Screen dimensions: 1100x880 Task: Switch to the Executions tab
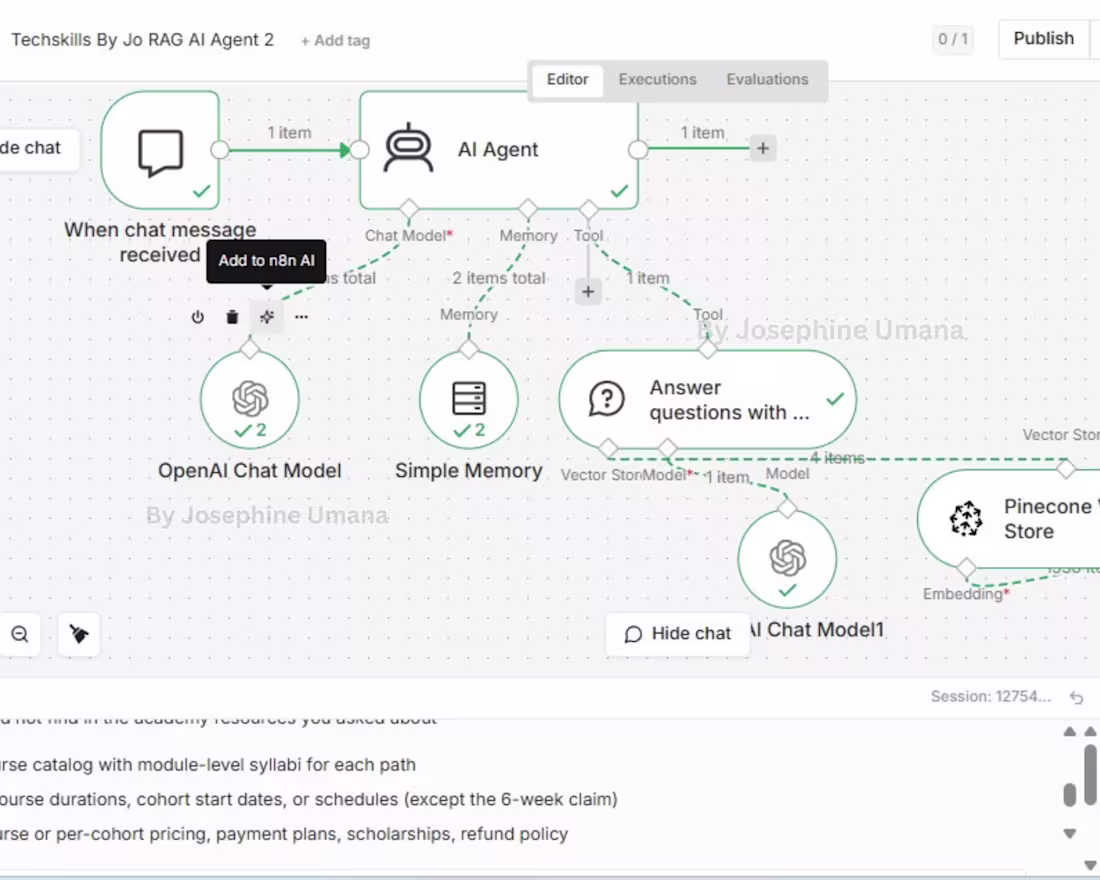pyautogui.click(x=657, y=79)
